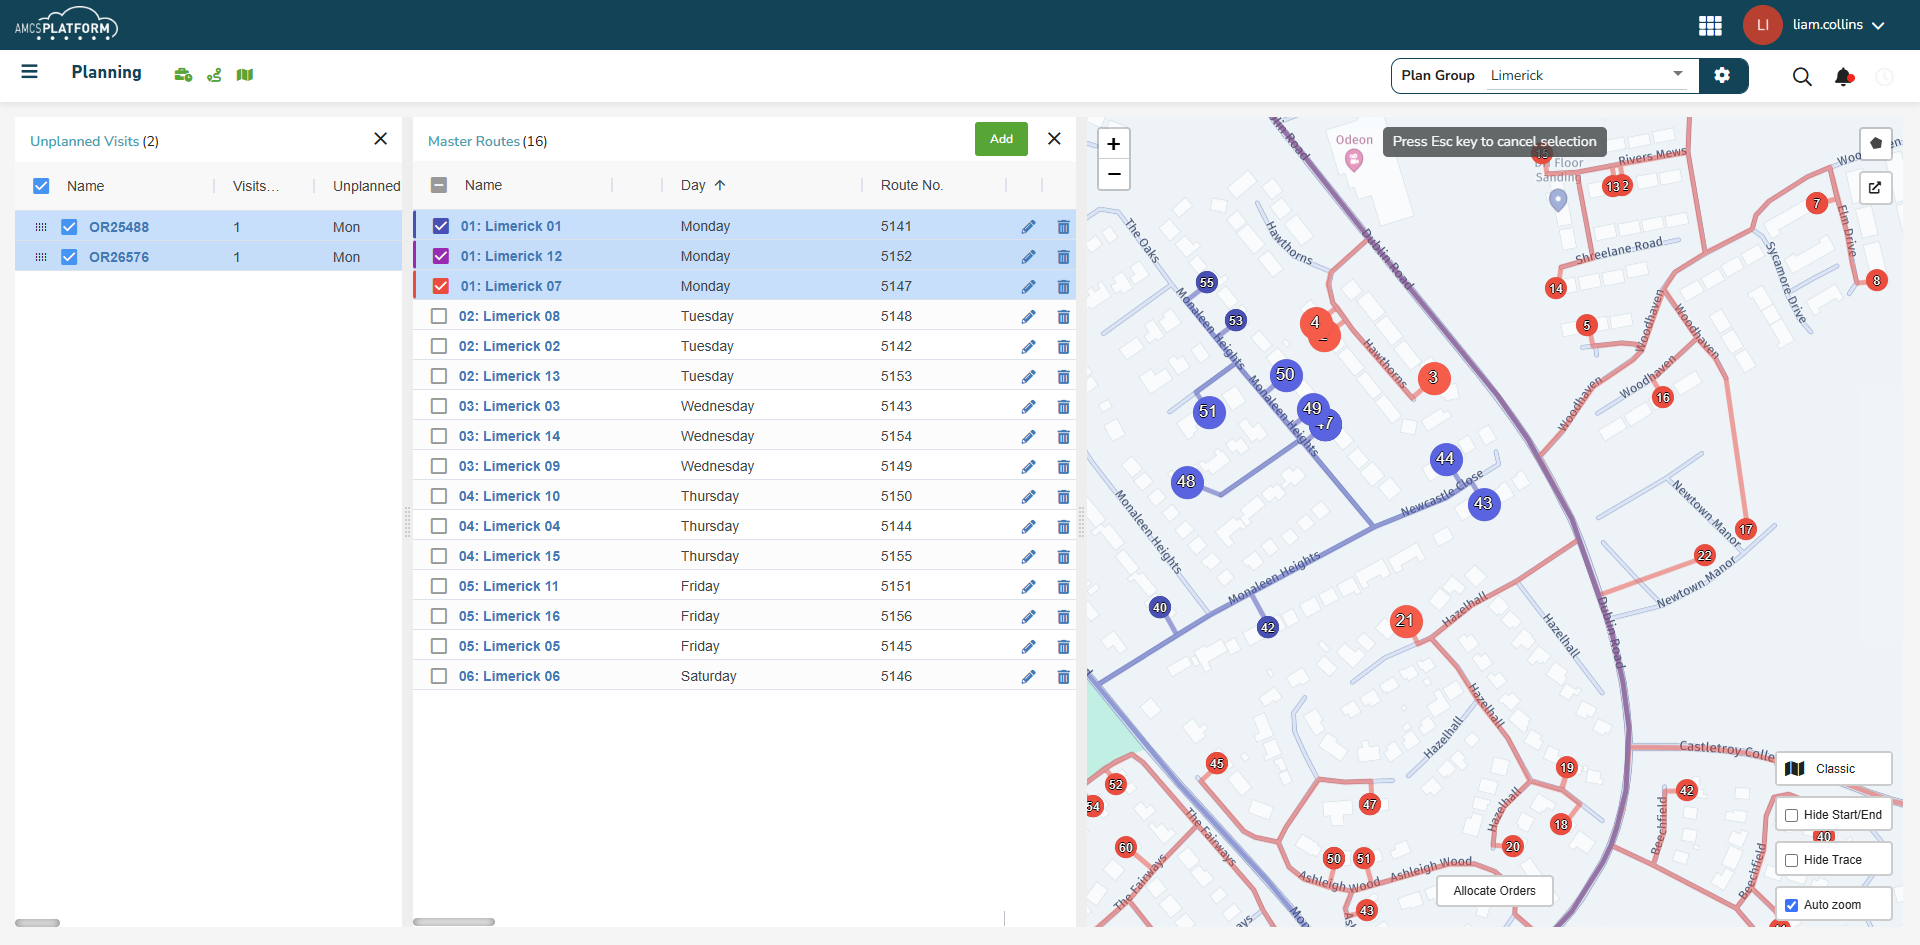Uncheck visit OR25488

[69, 227]
